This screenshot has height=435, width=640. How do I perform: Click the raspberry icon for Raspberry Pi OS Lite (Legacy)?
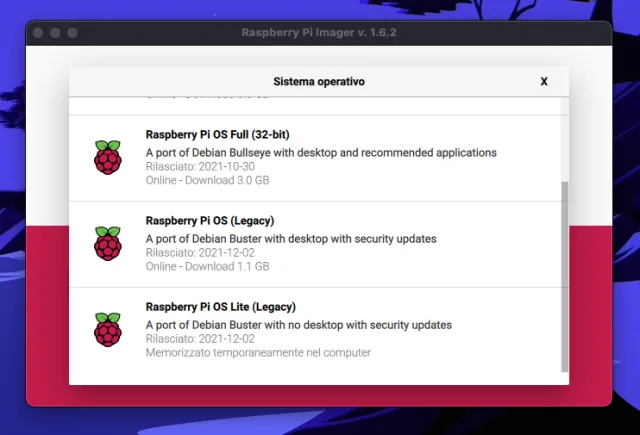point(107,330)
